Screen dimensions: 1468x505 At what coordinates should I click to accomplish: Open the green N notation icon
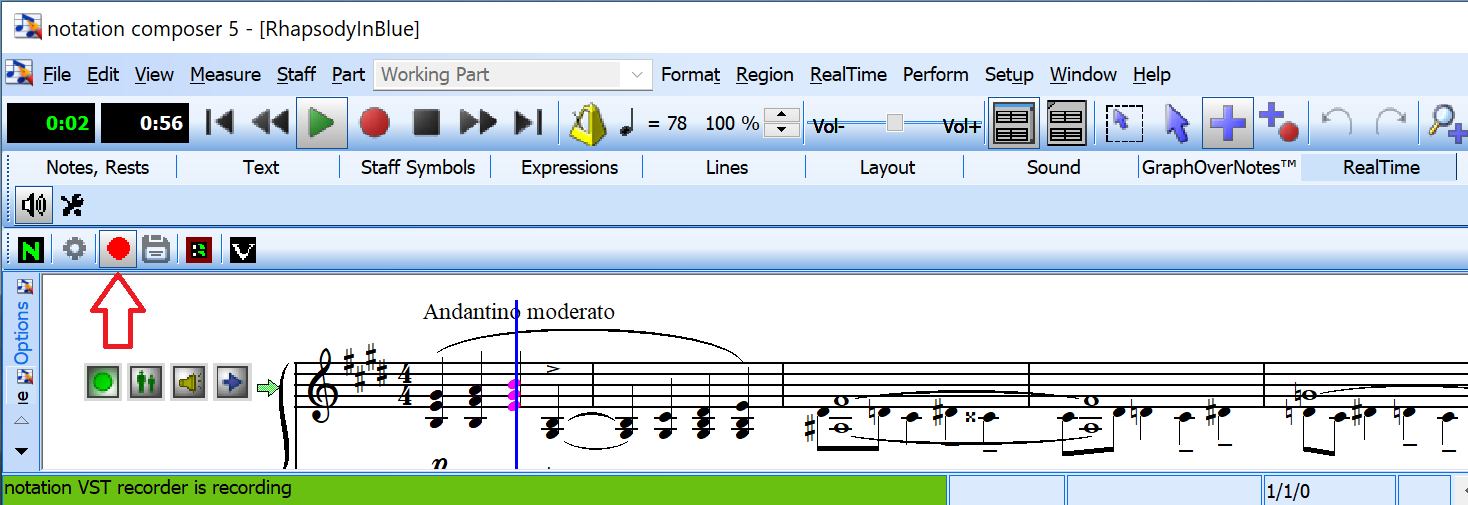pos(30,249)
